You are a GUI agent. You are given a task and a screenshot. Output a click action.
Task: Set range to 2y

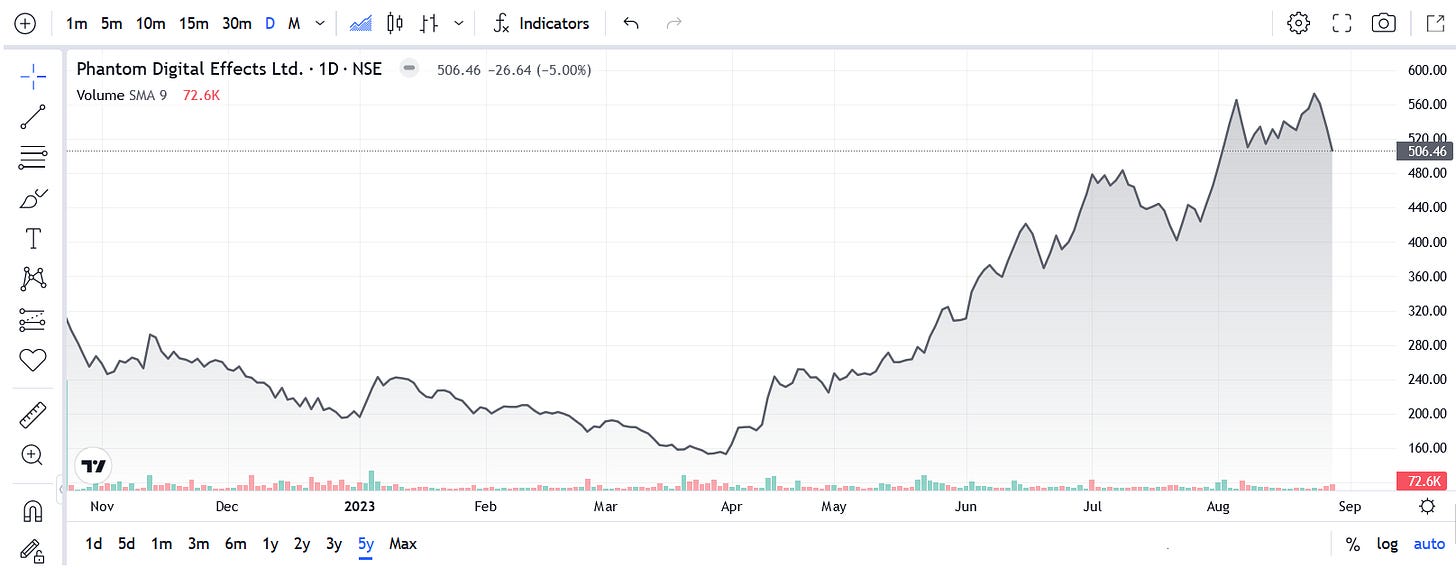point(302,544)
